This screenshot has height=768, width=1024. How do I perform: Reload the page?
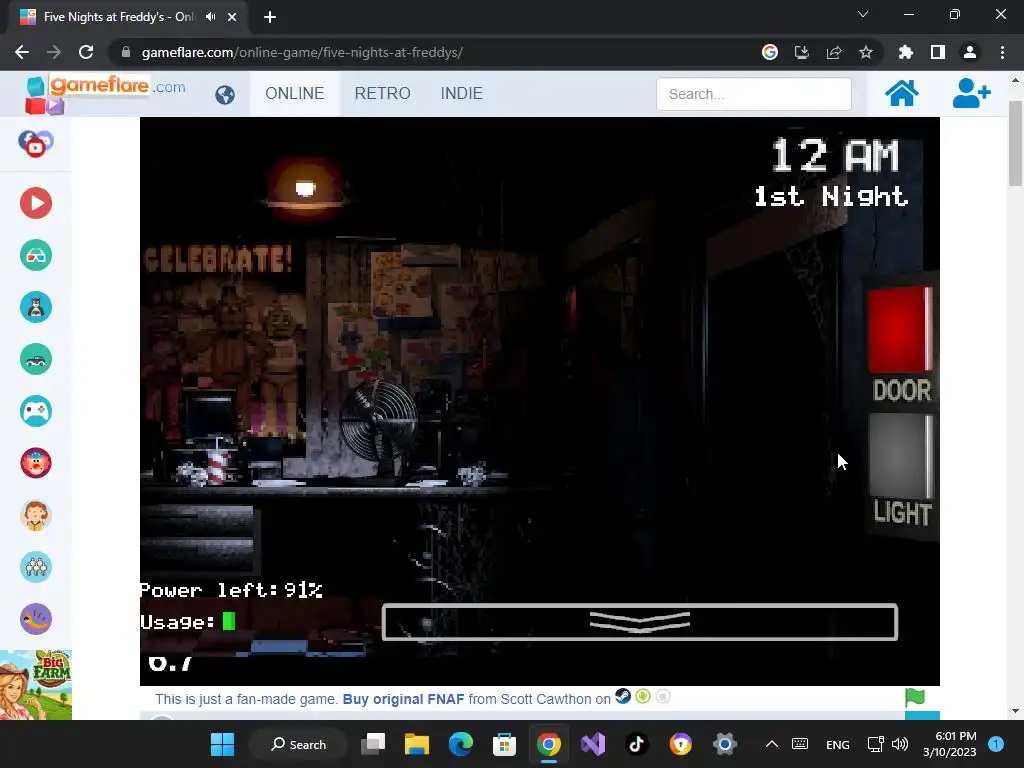pos(86,52)
